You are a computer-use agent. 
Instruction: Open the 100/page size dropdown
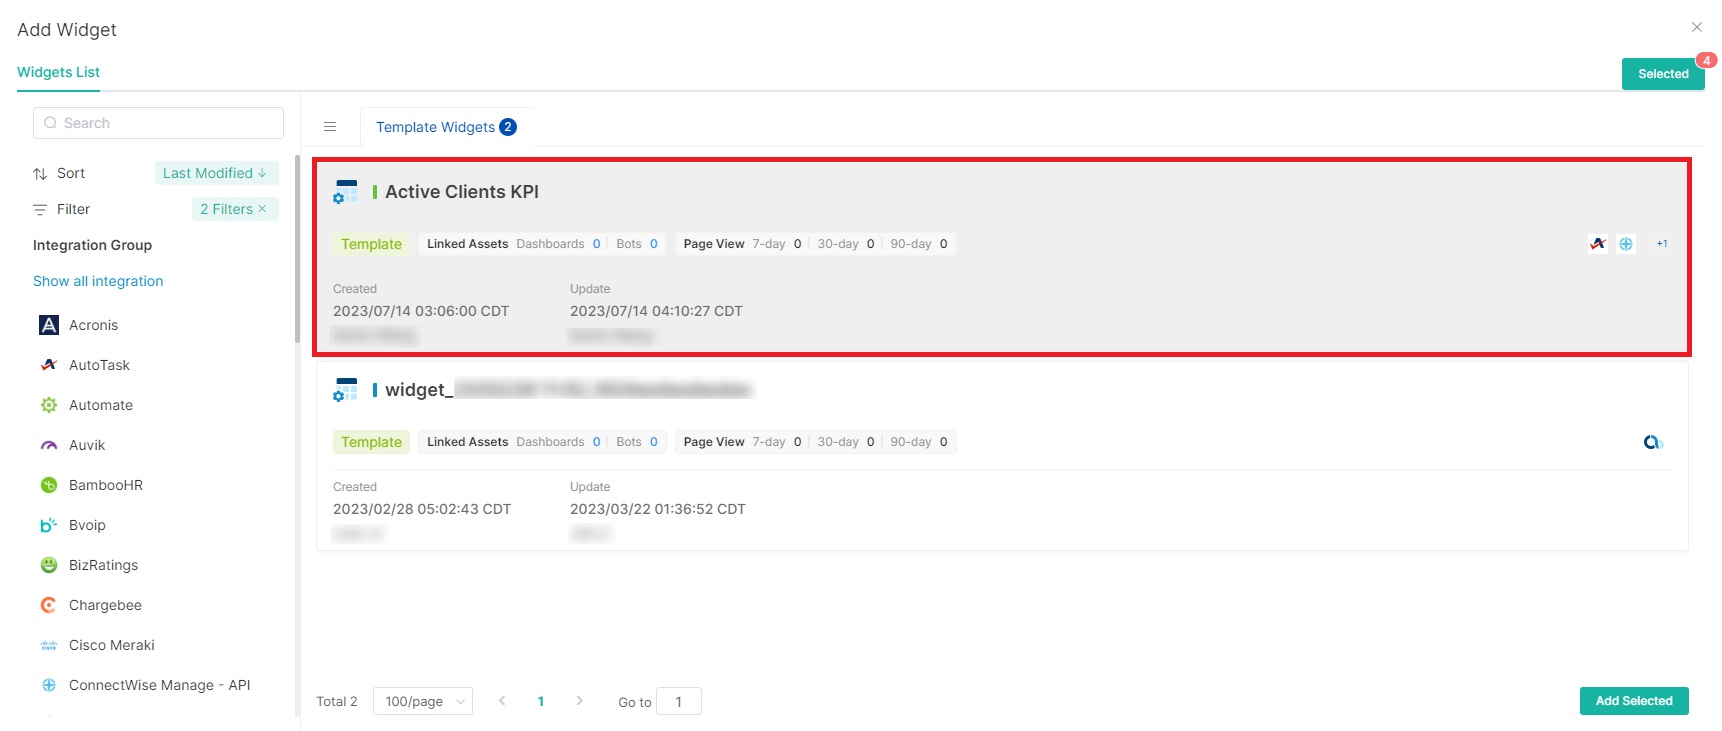[422, 701]
